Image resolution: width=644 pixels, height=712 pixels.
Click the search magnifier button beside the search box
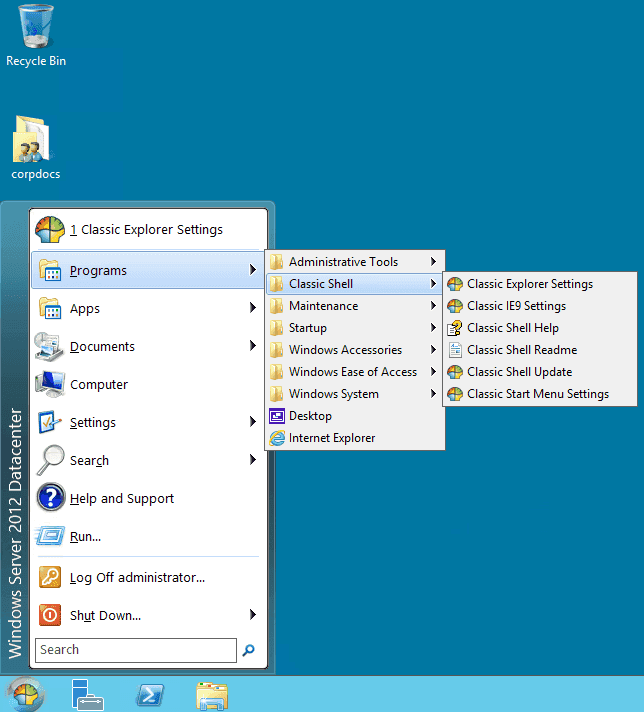(x=248, y=650)
